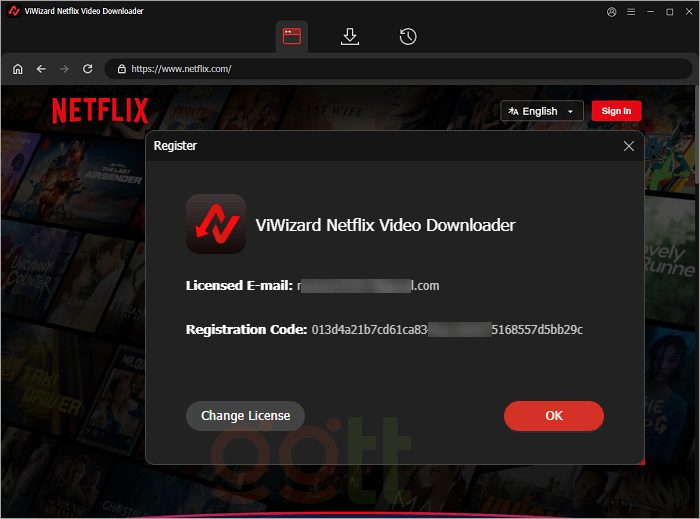The width and height of the screenshot is (700, 519).
Task: Click the Change License button
Action: [x=245, y=416]
